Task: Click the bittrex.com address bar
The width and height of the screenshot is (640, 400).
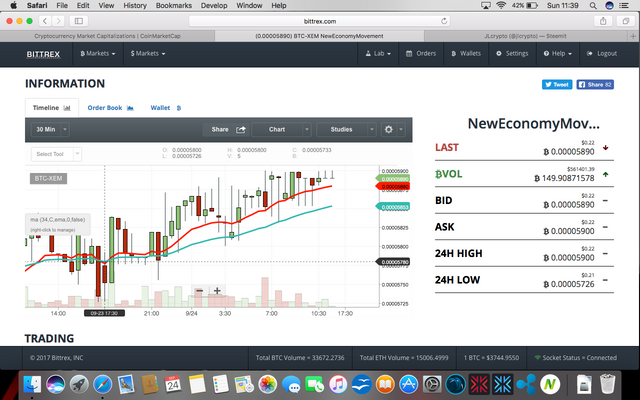Action: pos(320,21)
